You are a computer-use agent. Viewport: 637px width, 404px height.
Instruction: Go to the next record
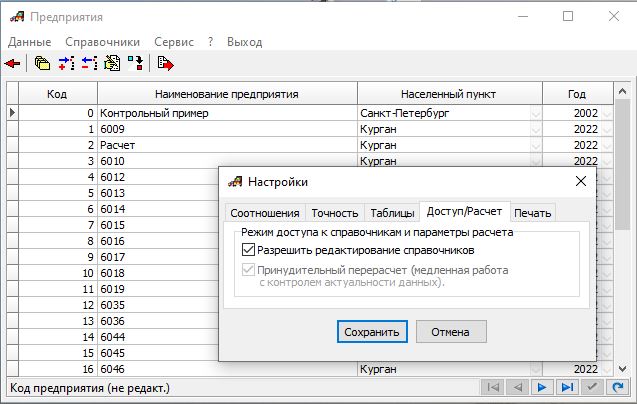point(542,387)
